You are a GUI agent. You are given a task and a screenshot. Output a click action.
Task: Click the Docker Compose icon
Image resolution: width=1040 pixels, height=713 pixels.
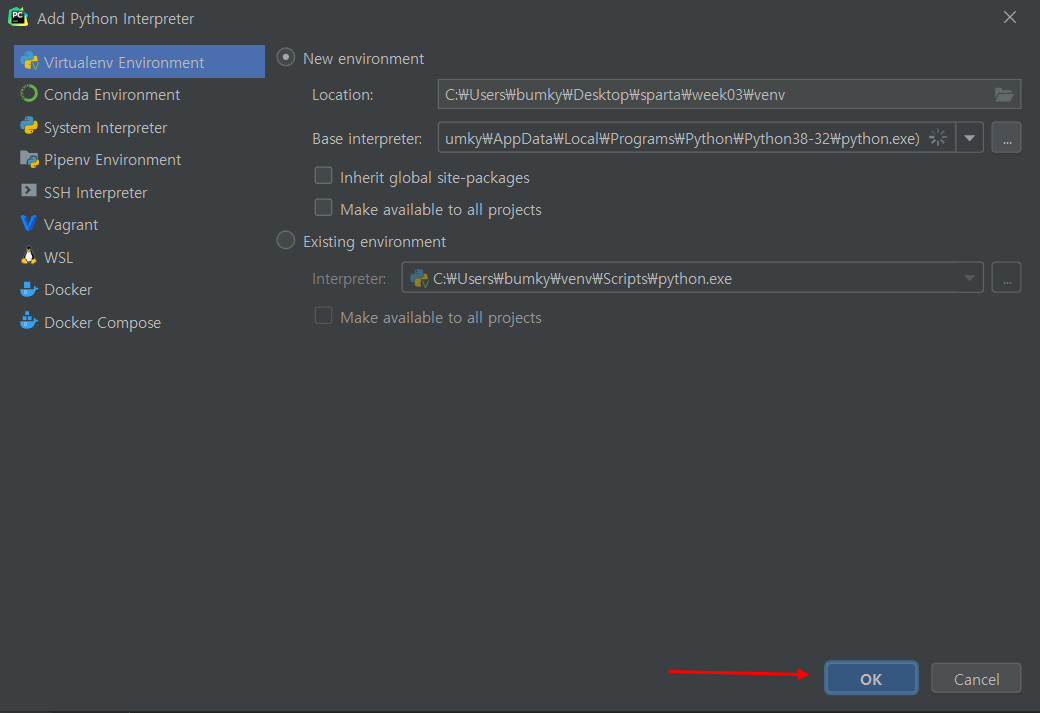[x=29, y=321]
